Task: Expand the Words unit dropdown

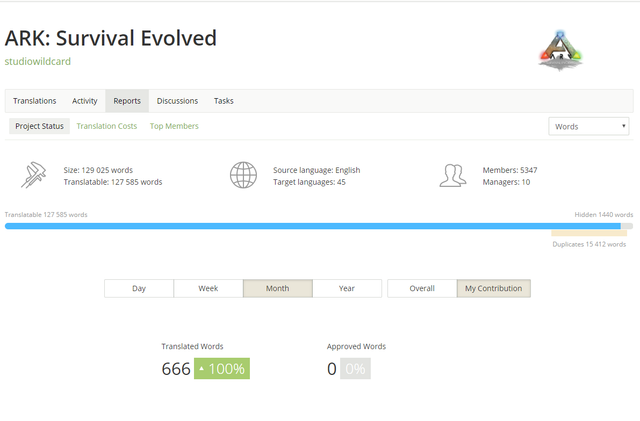Action: pos(589,127)
